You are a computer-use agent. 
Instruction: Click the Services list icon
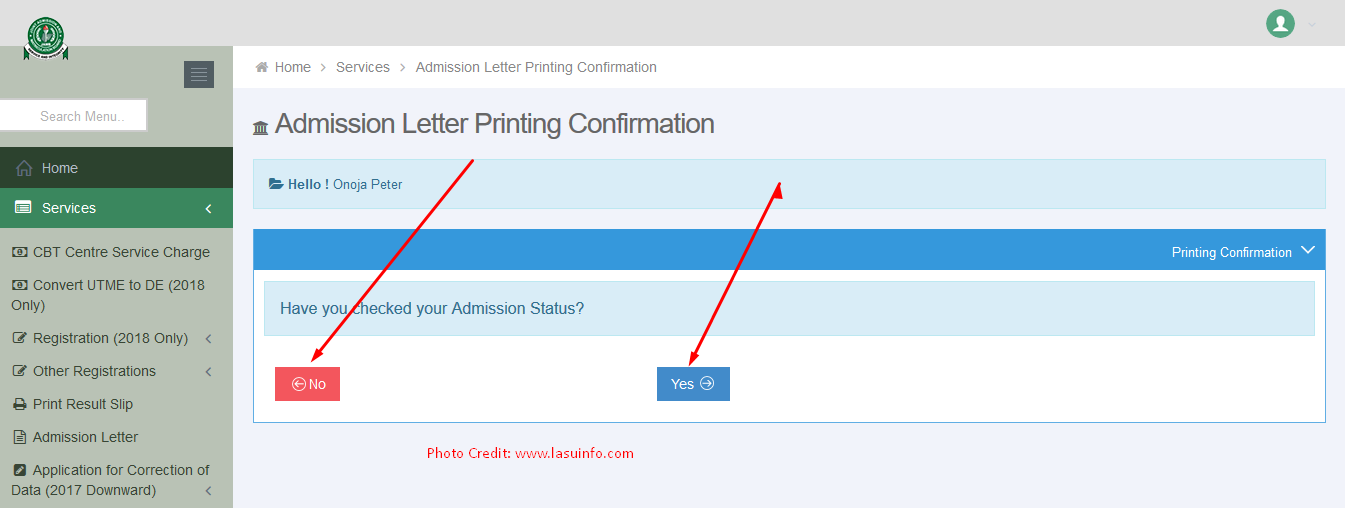(x=23, y=208)
